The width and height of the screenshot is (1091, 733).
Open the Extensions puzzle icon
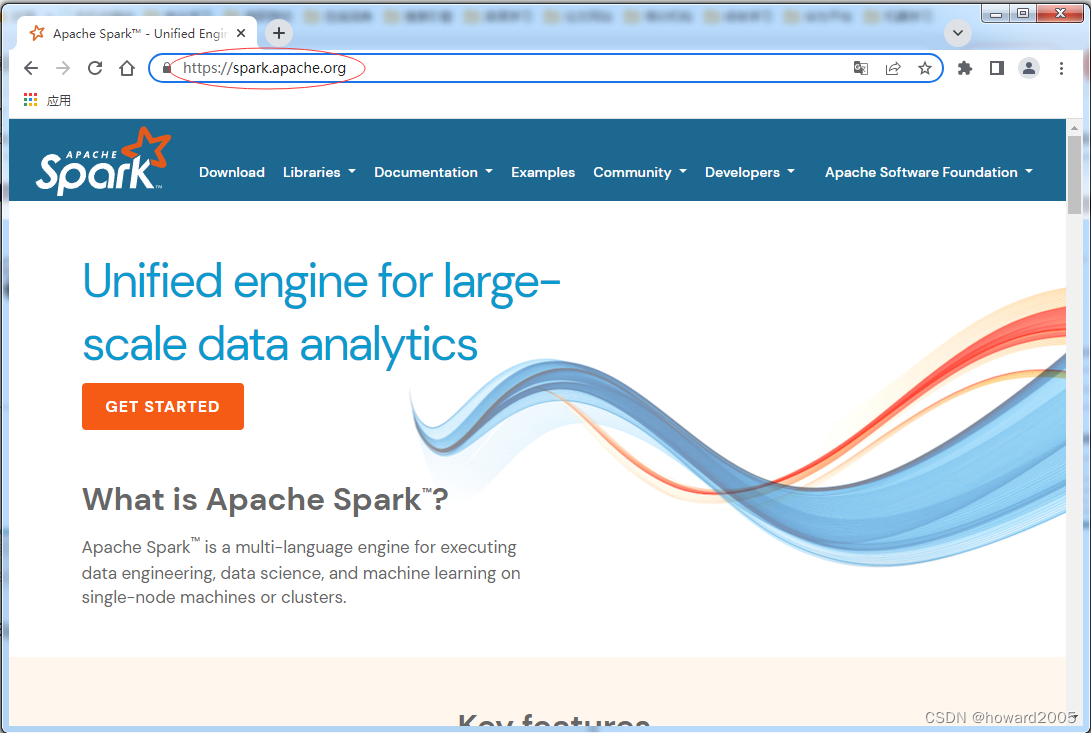pyautogui.click(x=964, y=68)
